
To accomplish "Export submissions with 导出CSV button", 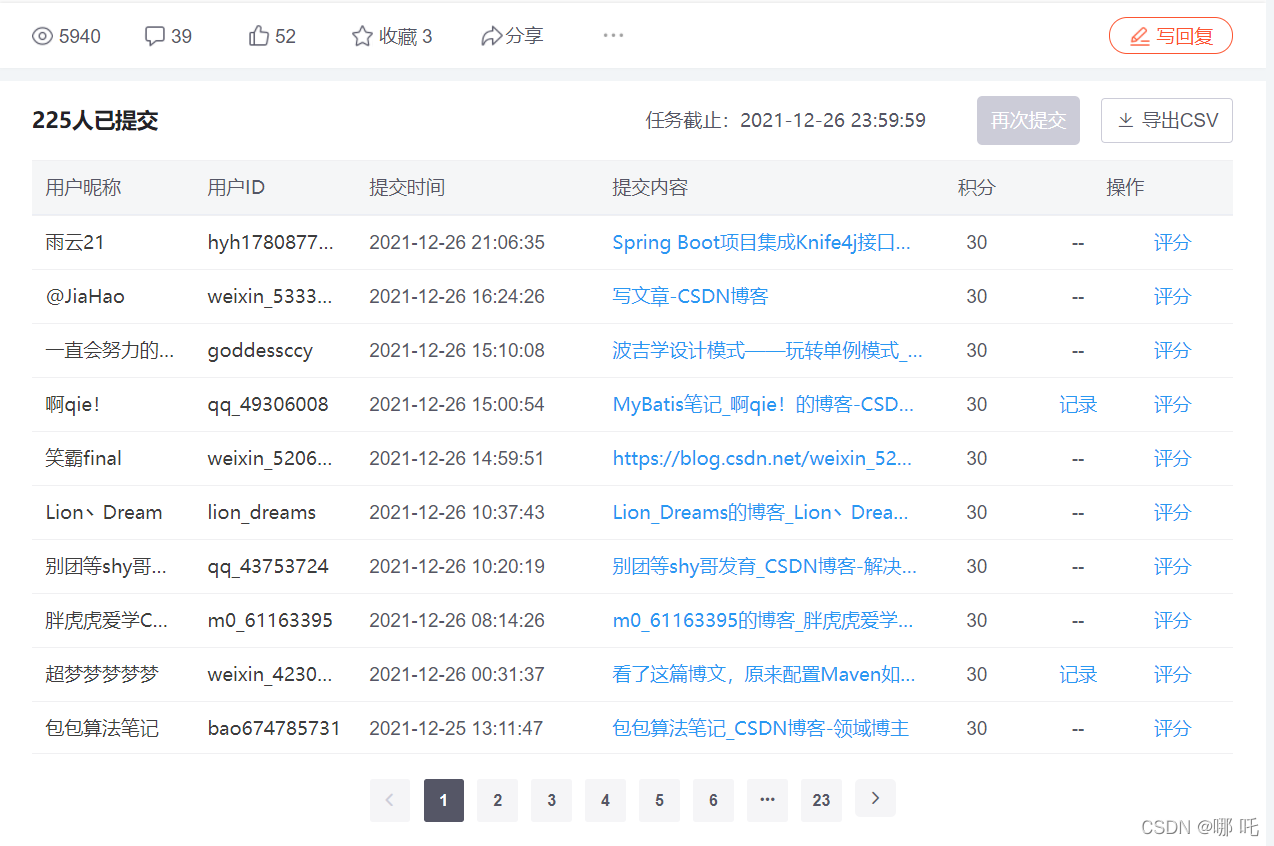I will 1166,121.
